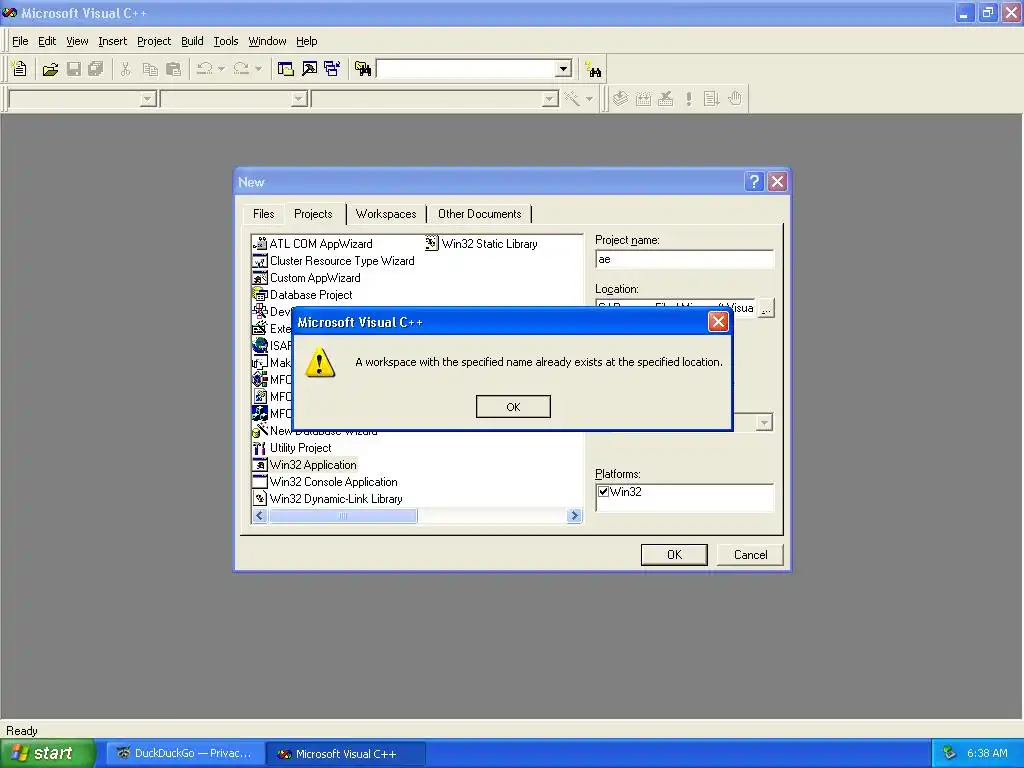
Task: Toggle the Win32 platform checkbox
Action: pos(603,492)
